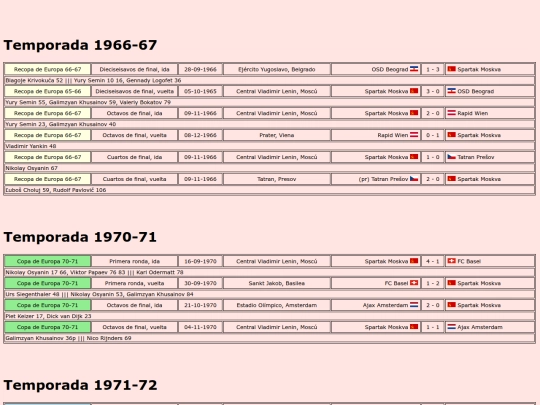Click Dutch flag beside Ajax Amsterdam, 21-10-1970 match

[x=414, y=305]
